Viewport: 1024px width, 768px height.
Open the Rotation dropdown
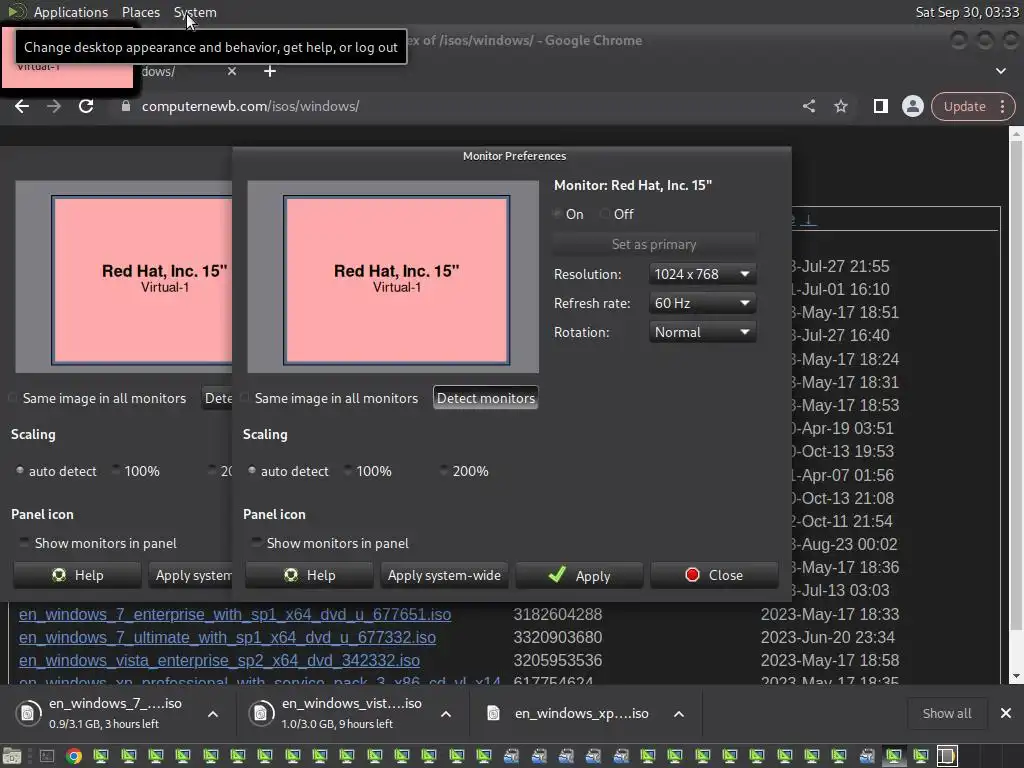pyautogui.click(x=702, y=332)
